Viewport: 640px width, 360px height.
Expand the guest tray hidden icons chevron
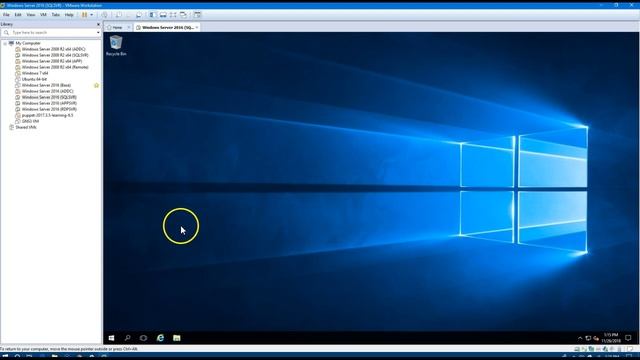pyautogui.click(x=580, y=338)
